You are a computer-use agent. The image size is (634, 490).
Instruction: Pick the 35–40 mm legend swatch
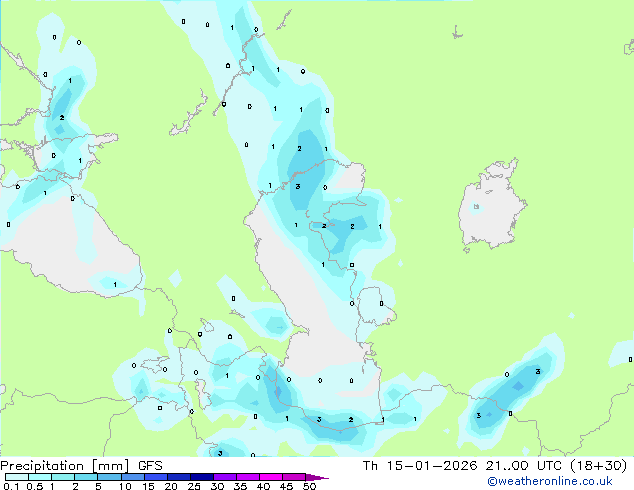coord(247,477)
